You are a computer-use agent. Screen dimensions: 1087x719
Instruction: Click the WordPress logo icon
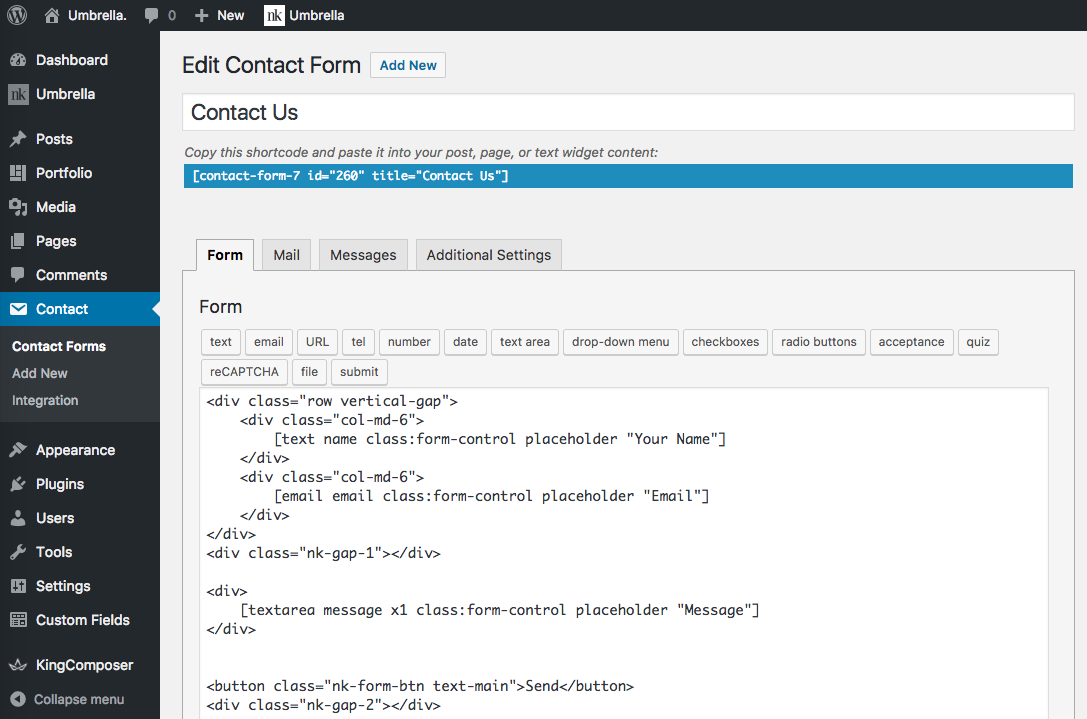click(17, 15)
